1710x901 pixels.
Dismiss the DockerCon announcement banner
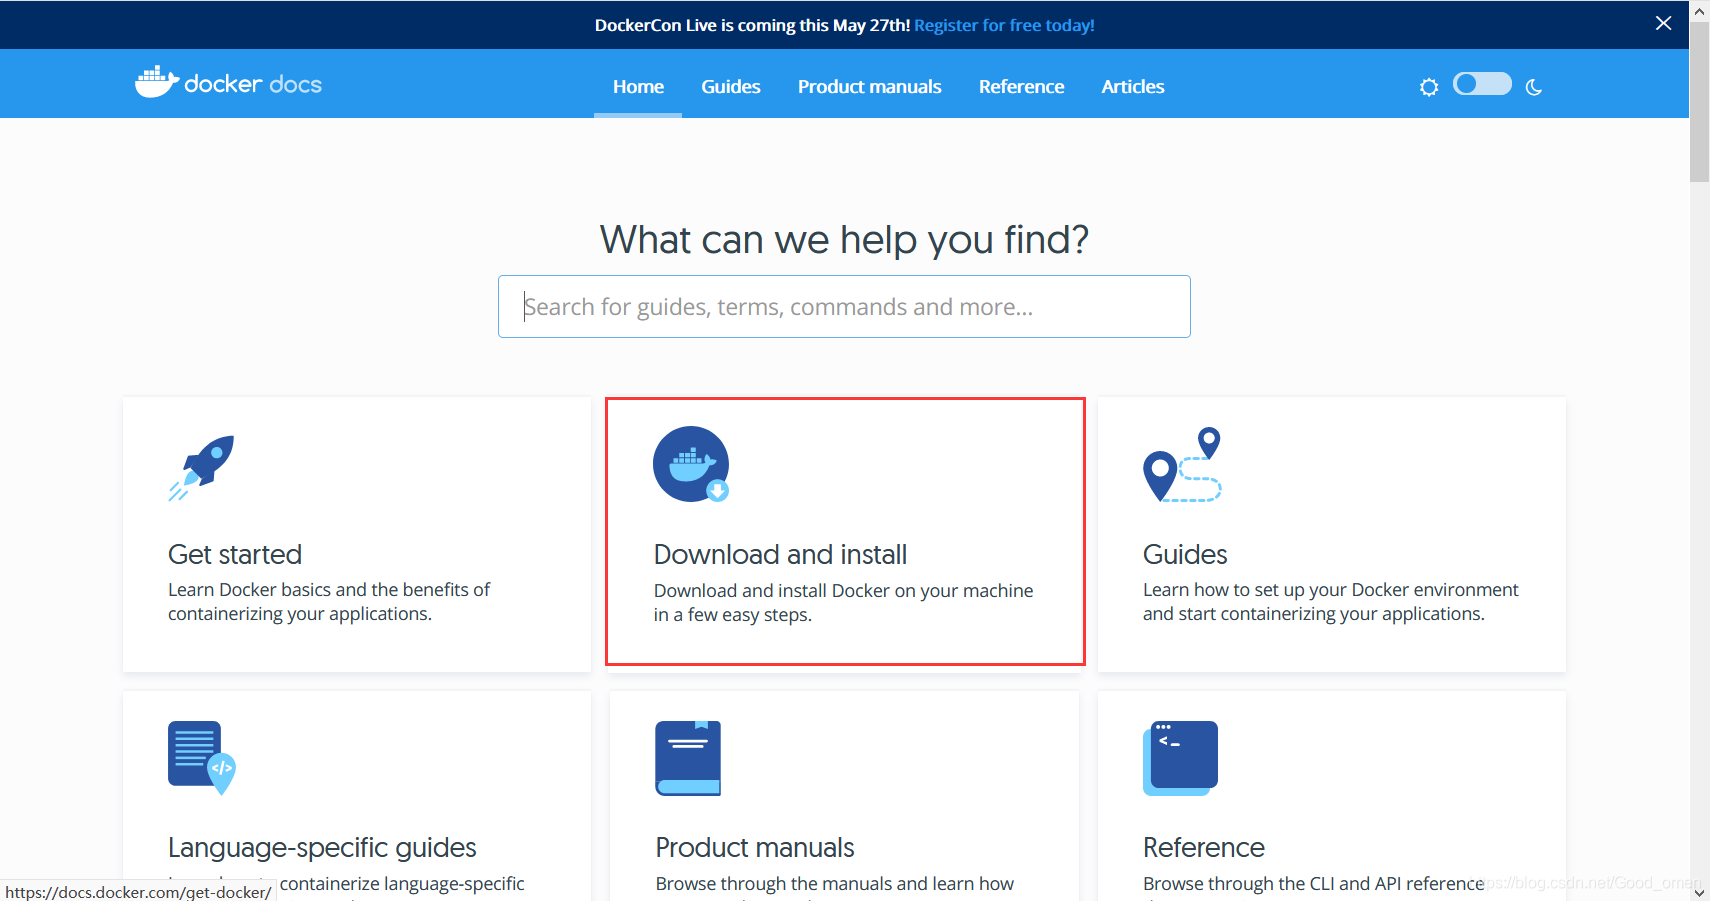[x=1663, y=23]
